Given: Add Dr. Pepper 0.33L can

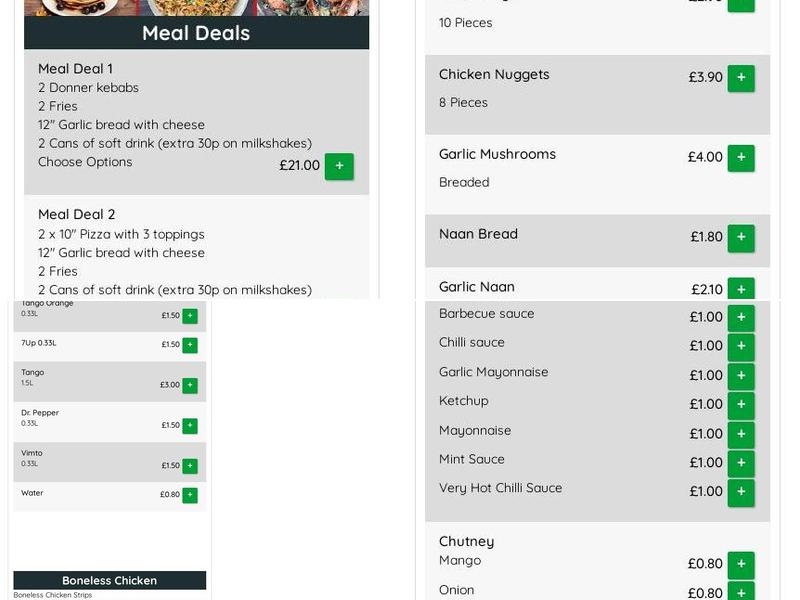Looking at the screenshot, I should point(190,425).
